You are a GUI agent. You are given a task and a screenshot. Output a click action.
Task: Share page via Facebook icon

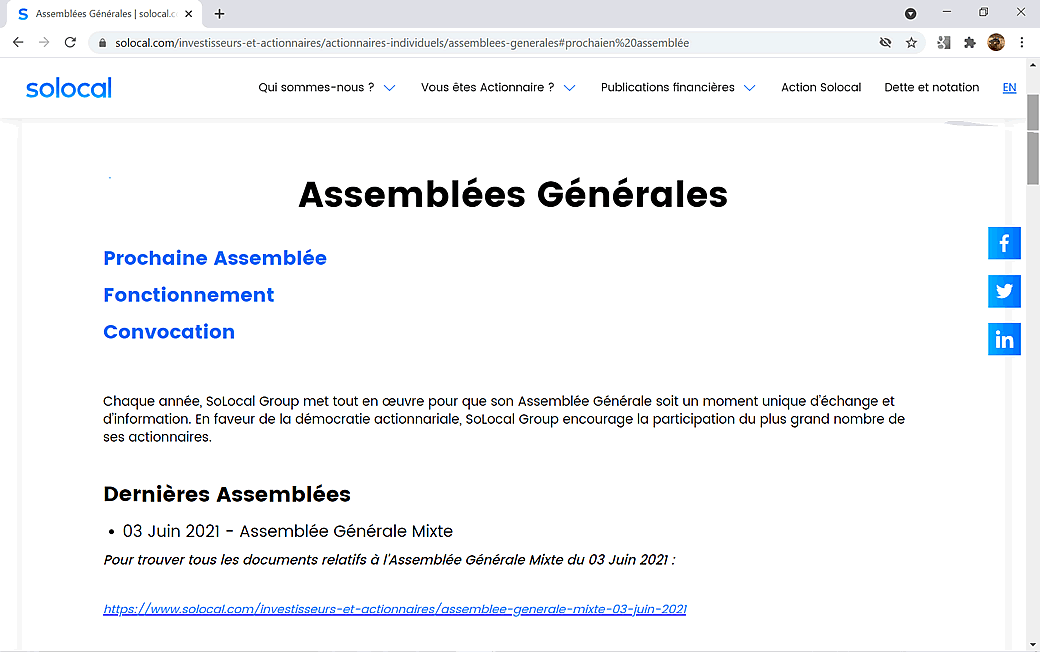tap(1004, 243)
